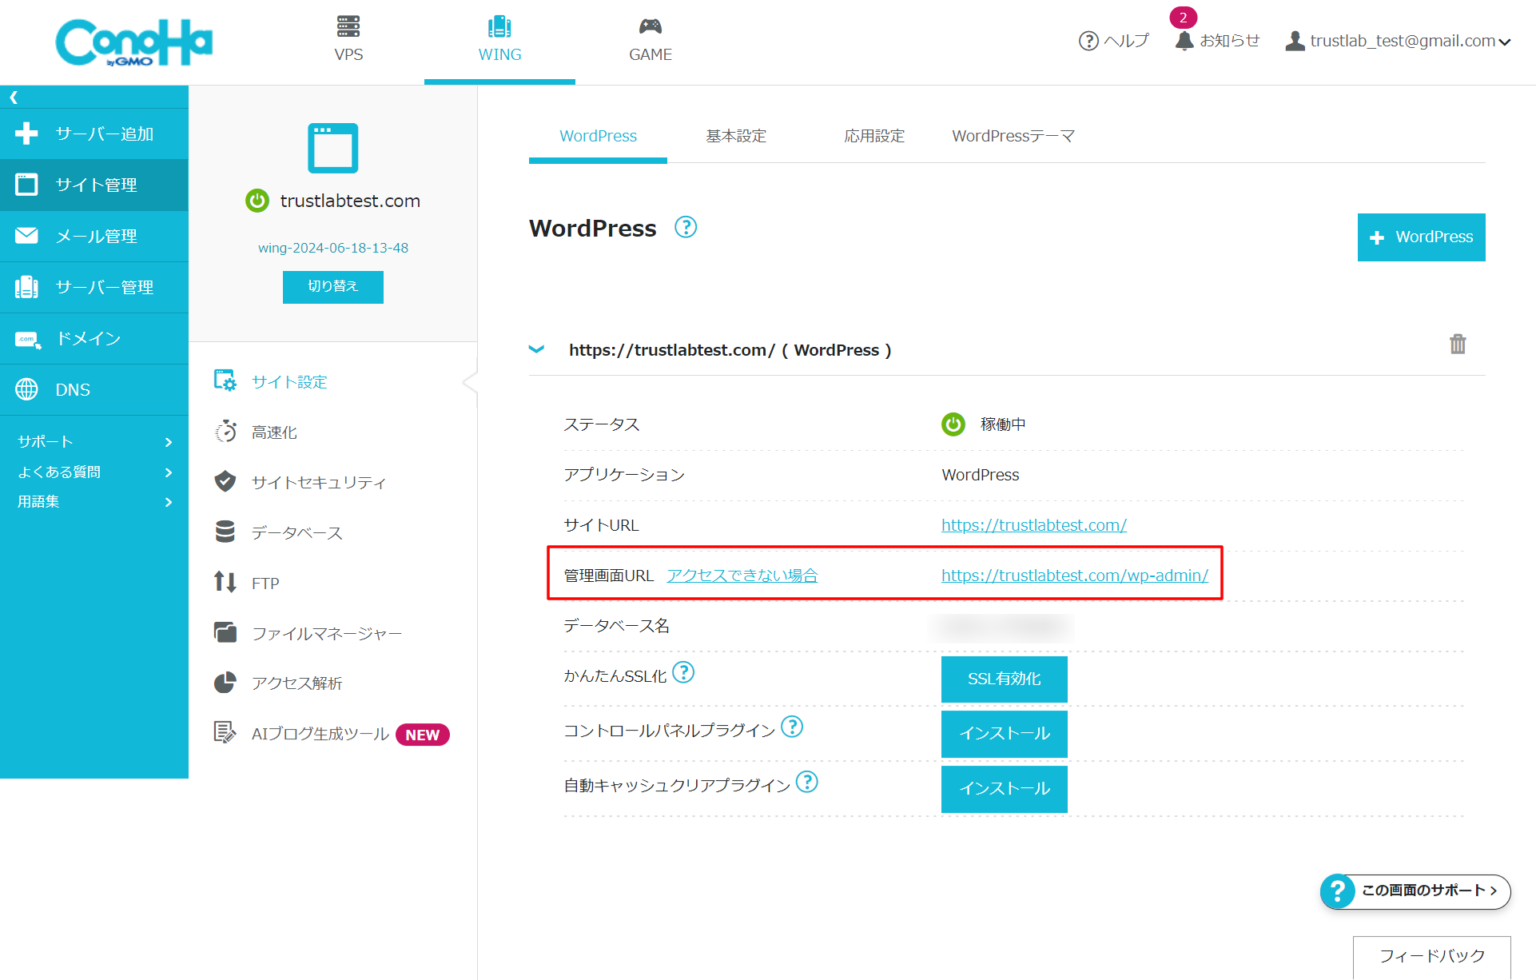
Task: Collapse the left sidebar with the arrow
Action: pos(12,96)
